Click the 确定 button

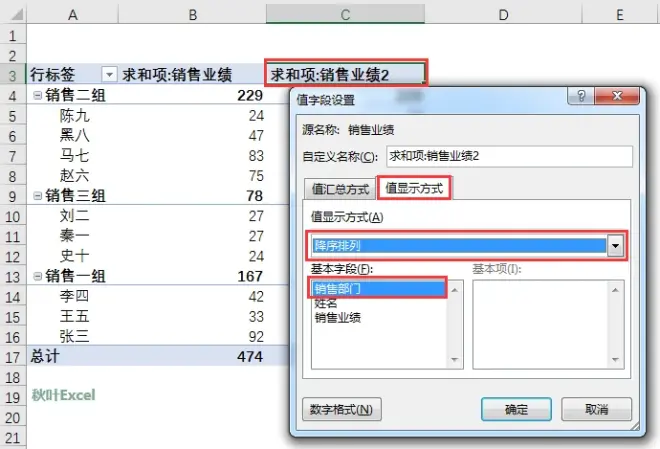516,409
